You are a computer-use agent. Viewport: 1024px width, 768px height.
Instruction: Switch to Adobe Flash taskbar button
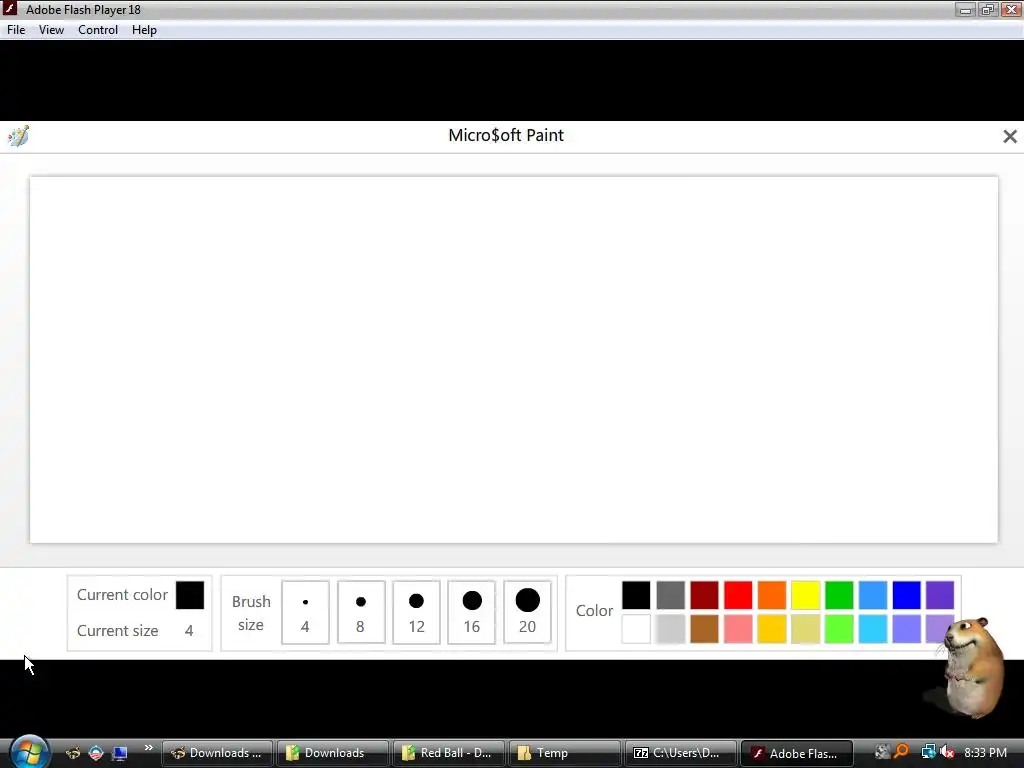796,753
